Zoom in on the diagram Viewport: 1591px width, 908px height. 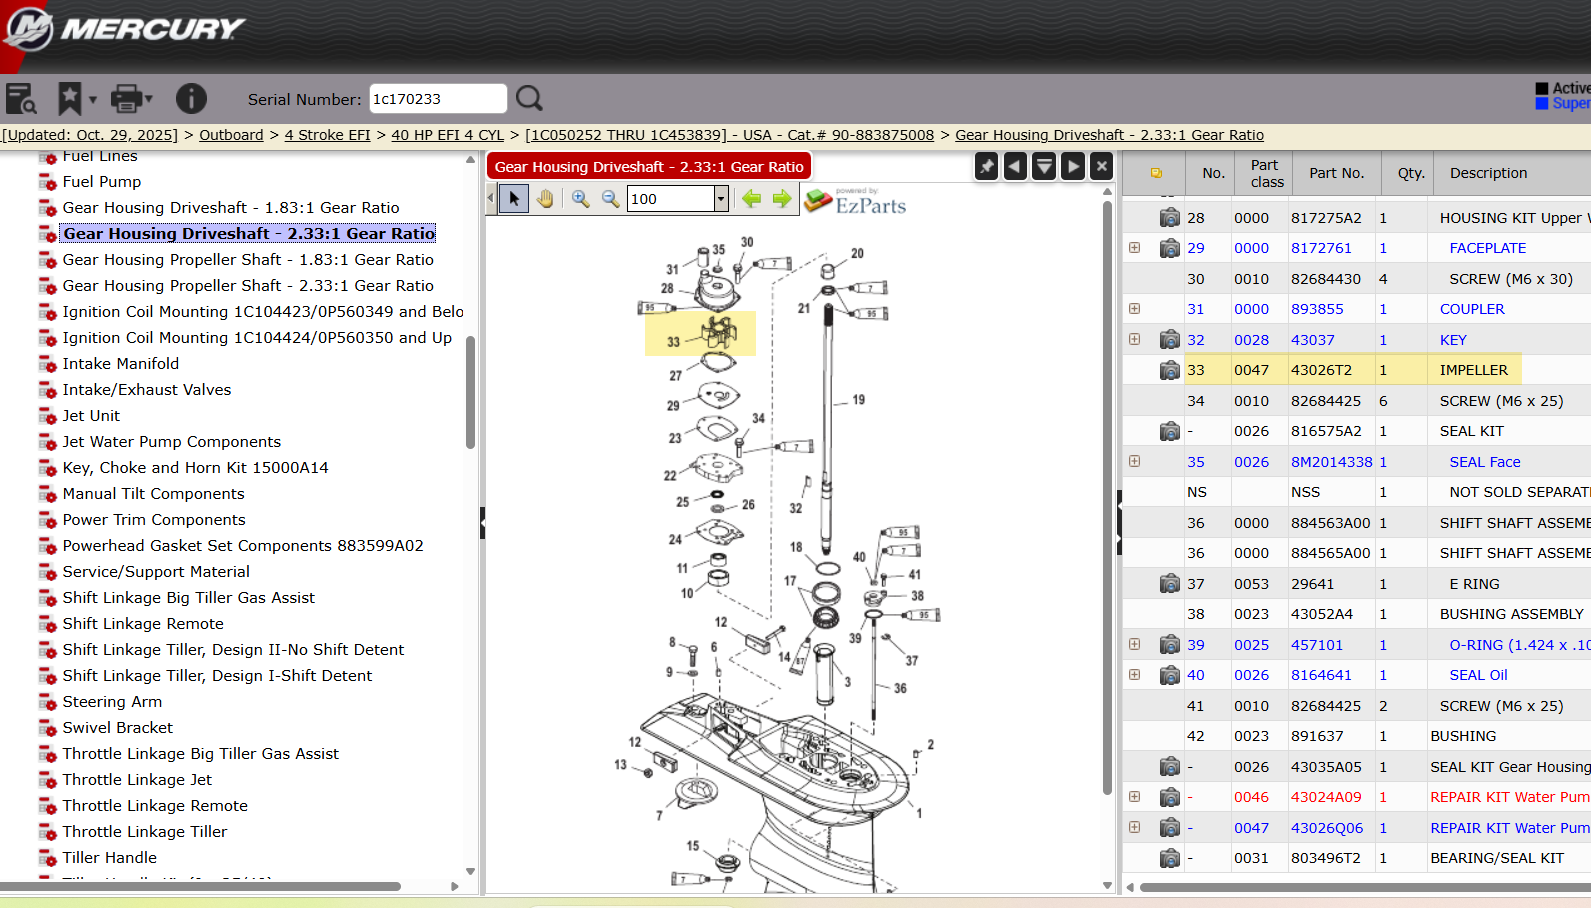(580, 198)
